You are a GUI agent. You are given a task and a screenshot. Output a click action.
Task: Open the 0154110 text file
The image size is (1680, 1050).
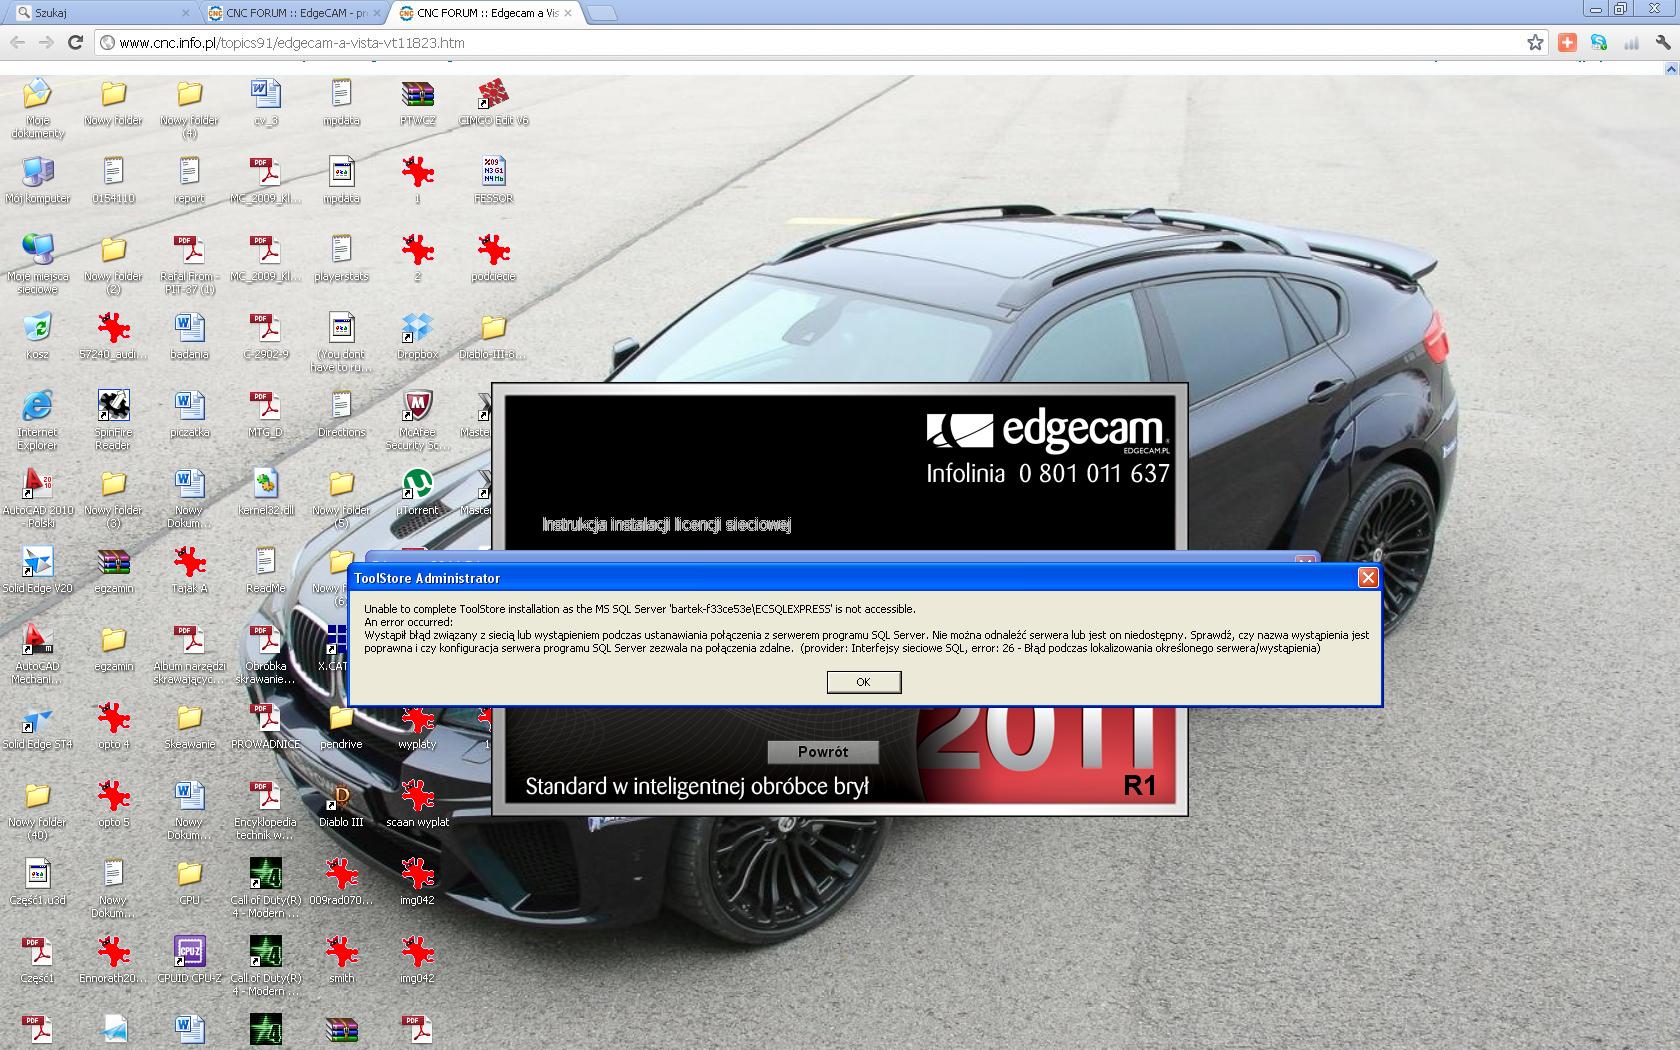point(113,181)
